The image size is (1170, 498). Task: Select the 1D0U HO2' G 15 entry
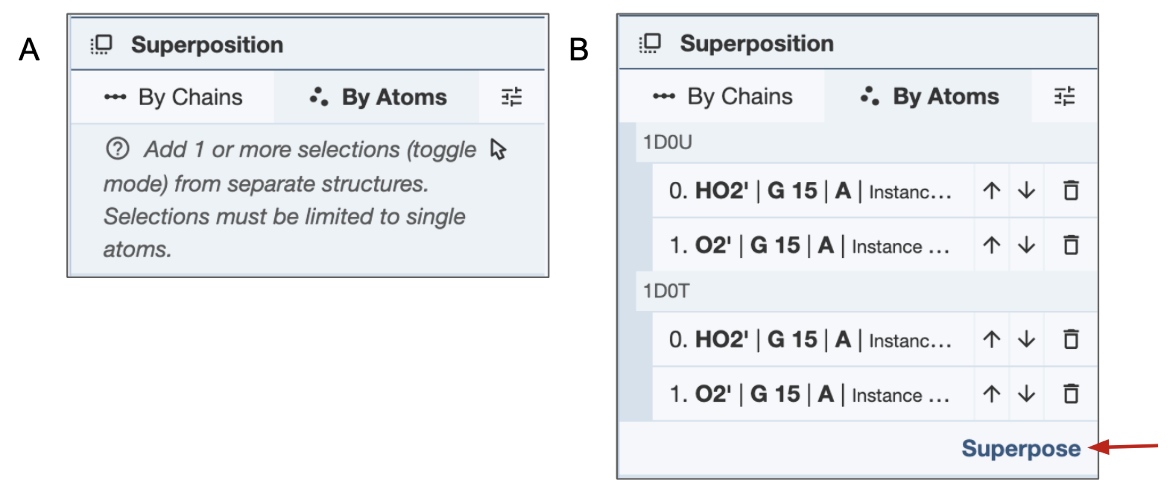[810, 191]
